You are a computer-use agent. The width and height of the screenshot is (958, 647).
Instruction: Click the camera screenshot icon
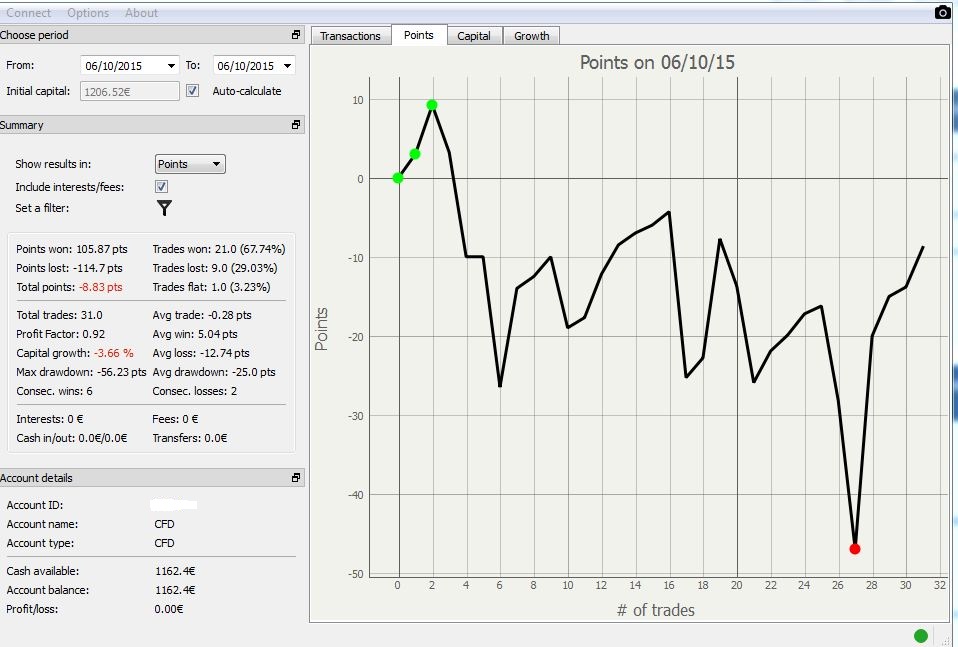tap(942, 12)
